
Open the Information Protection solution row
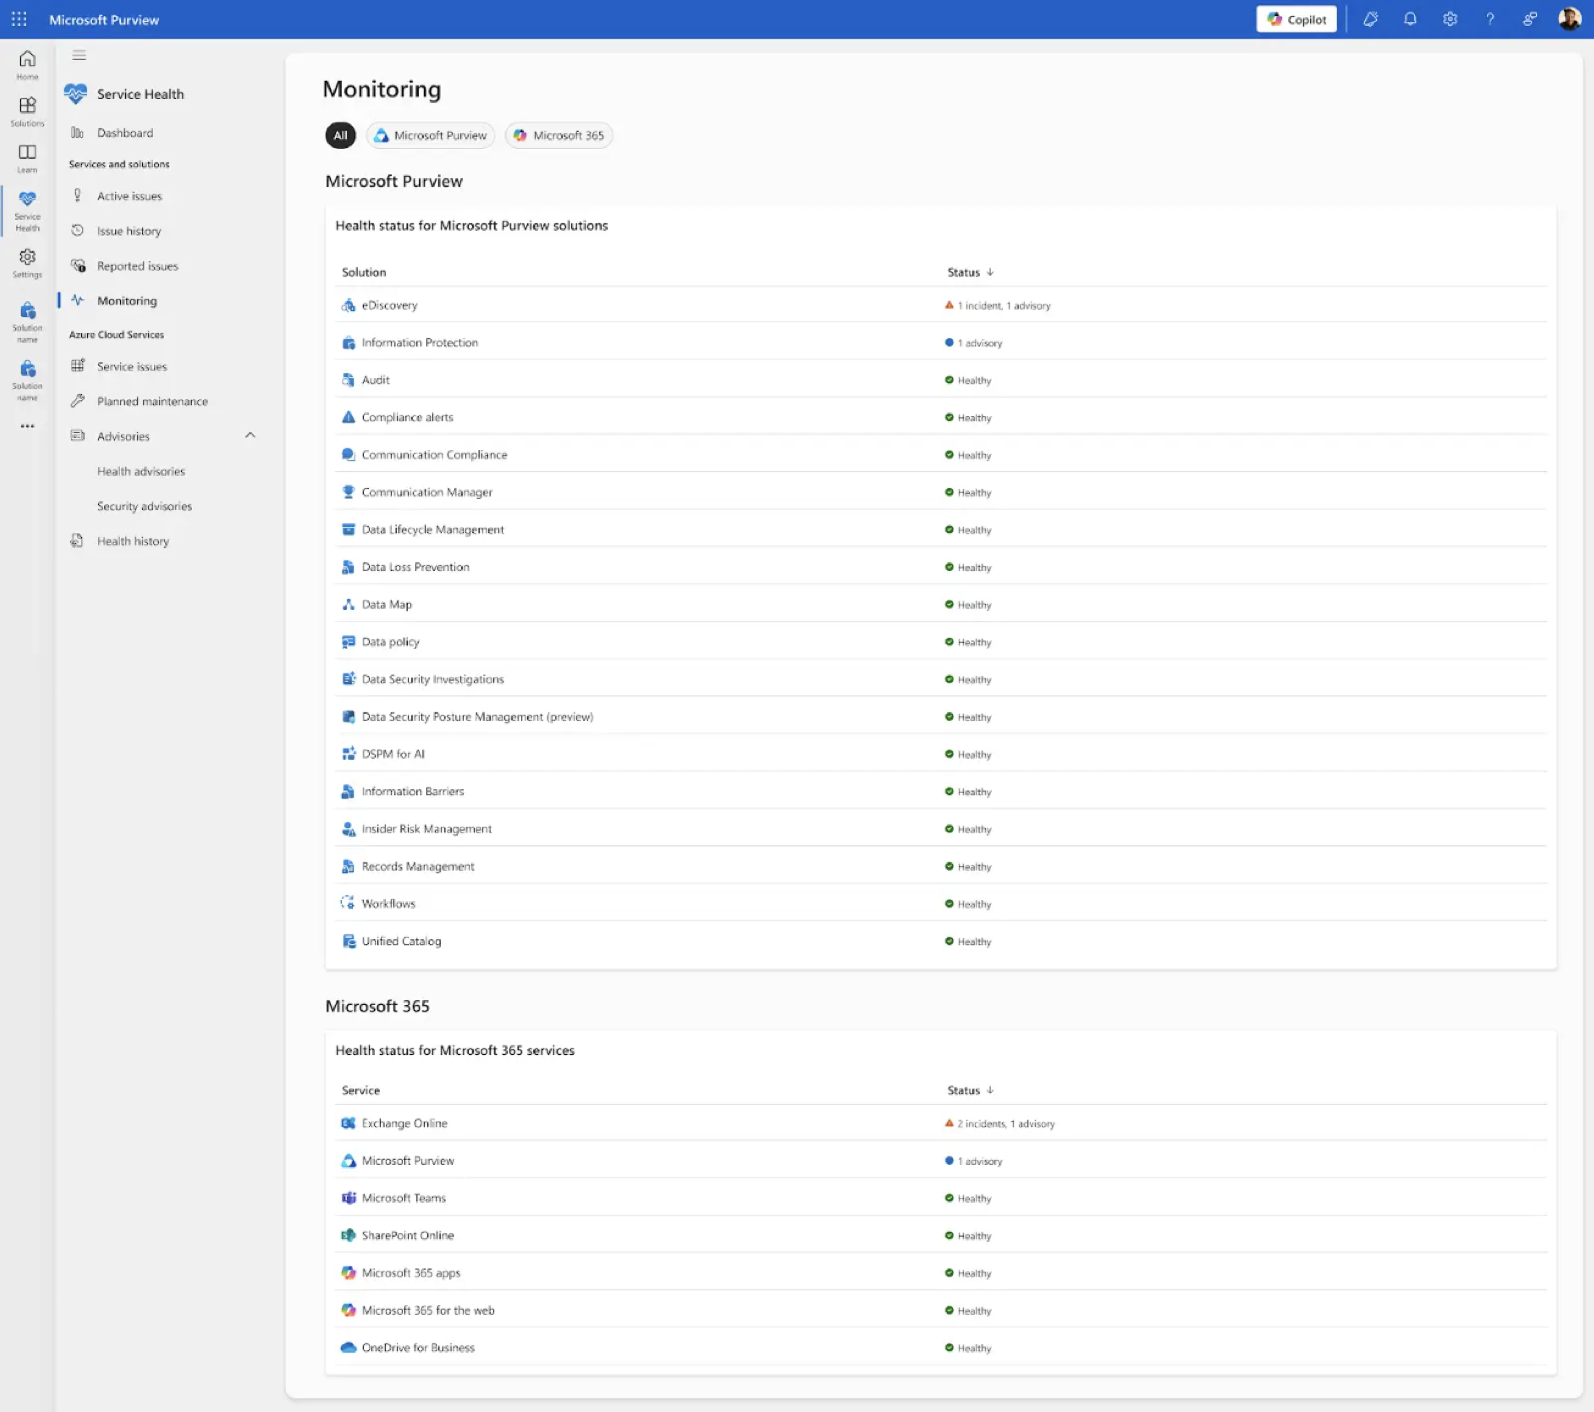(941, 342)
